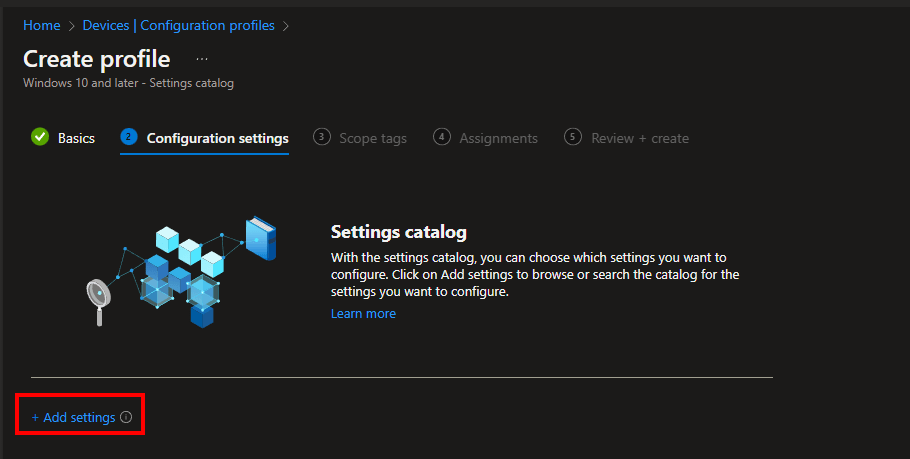Open the ellipsis menu beside Create profile

202,60
